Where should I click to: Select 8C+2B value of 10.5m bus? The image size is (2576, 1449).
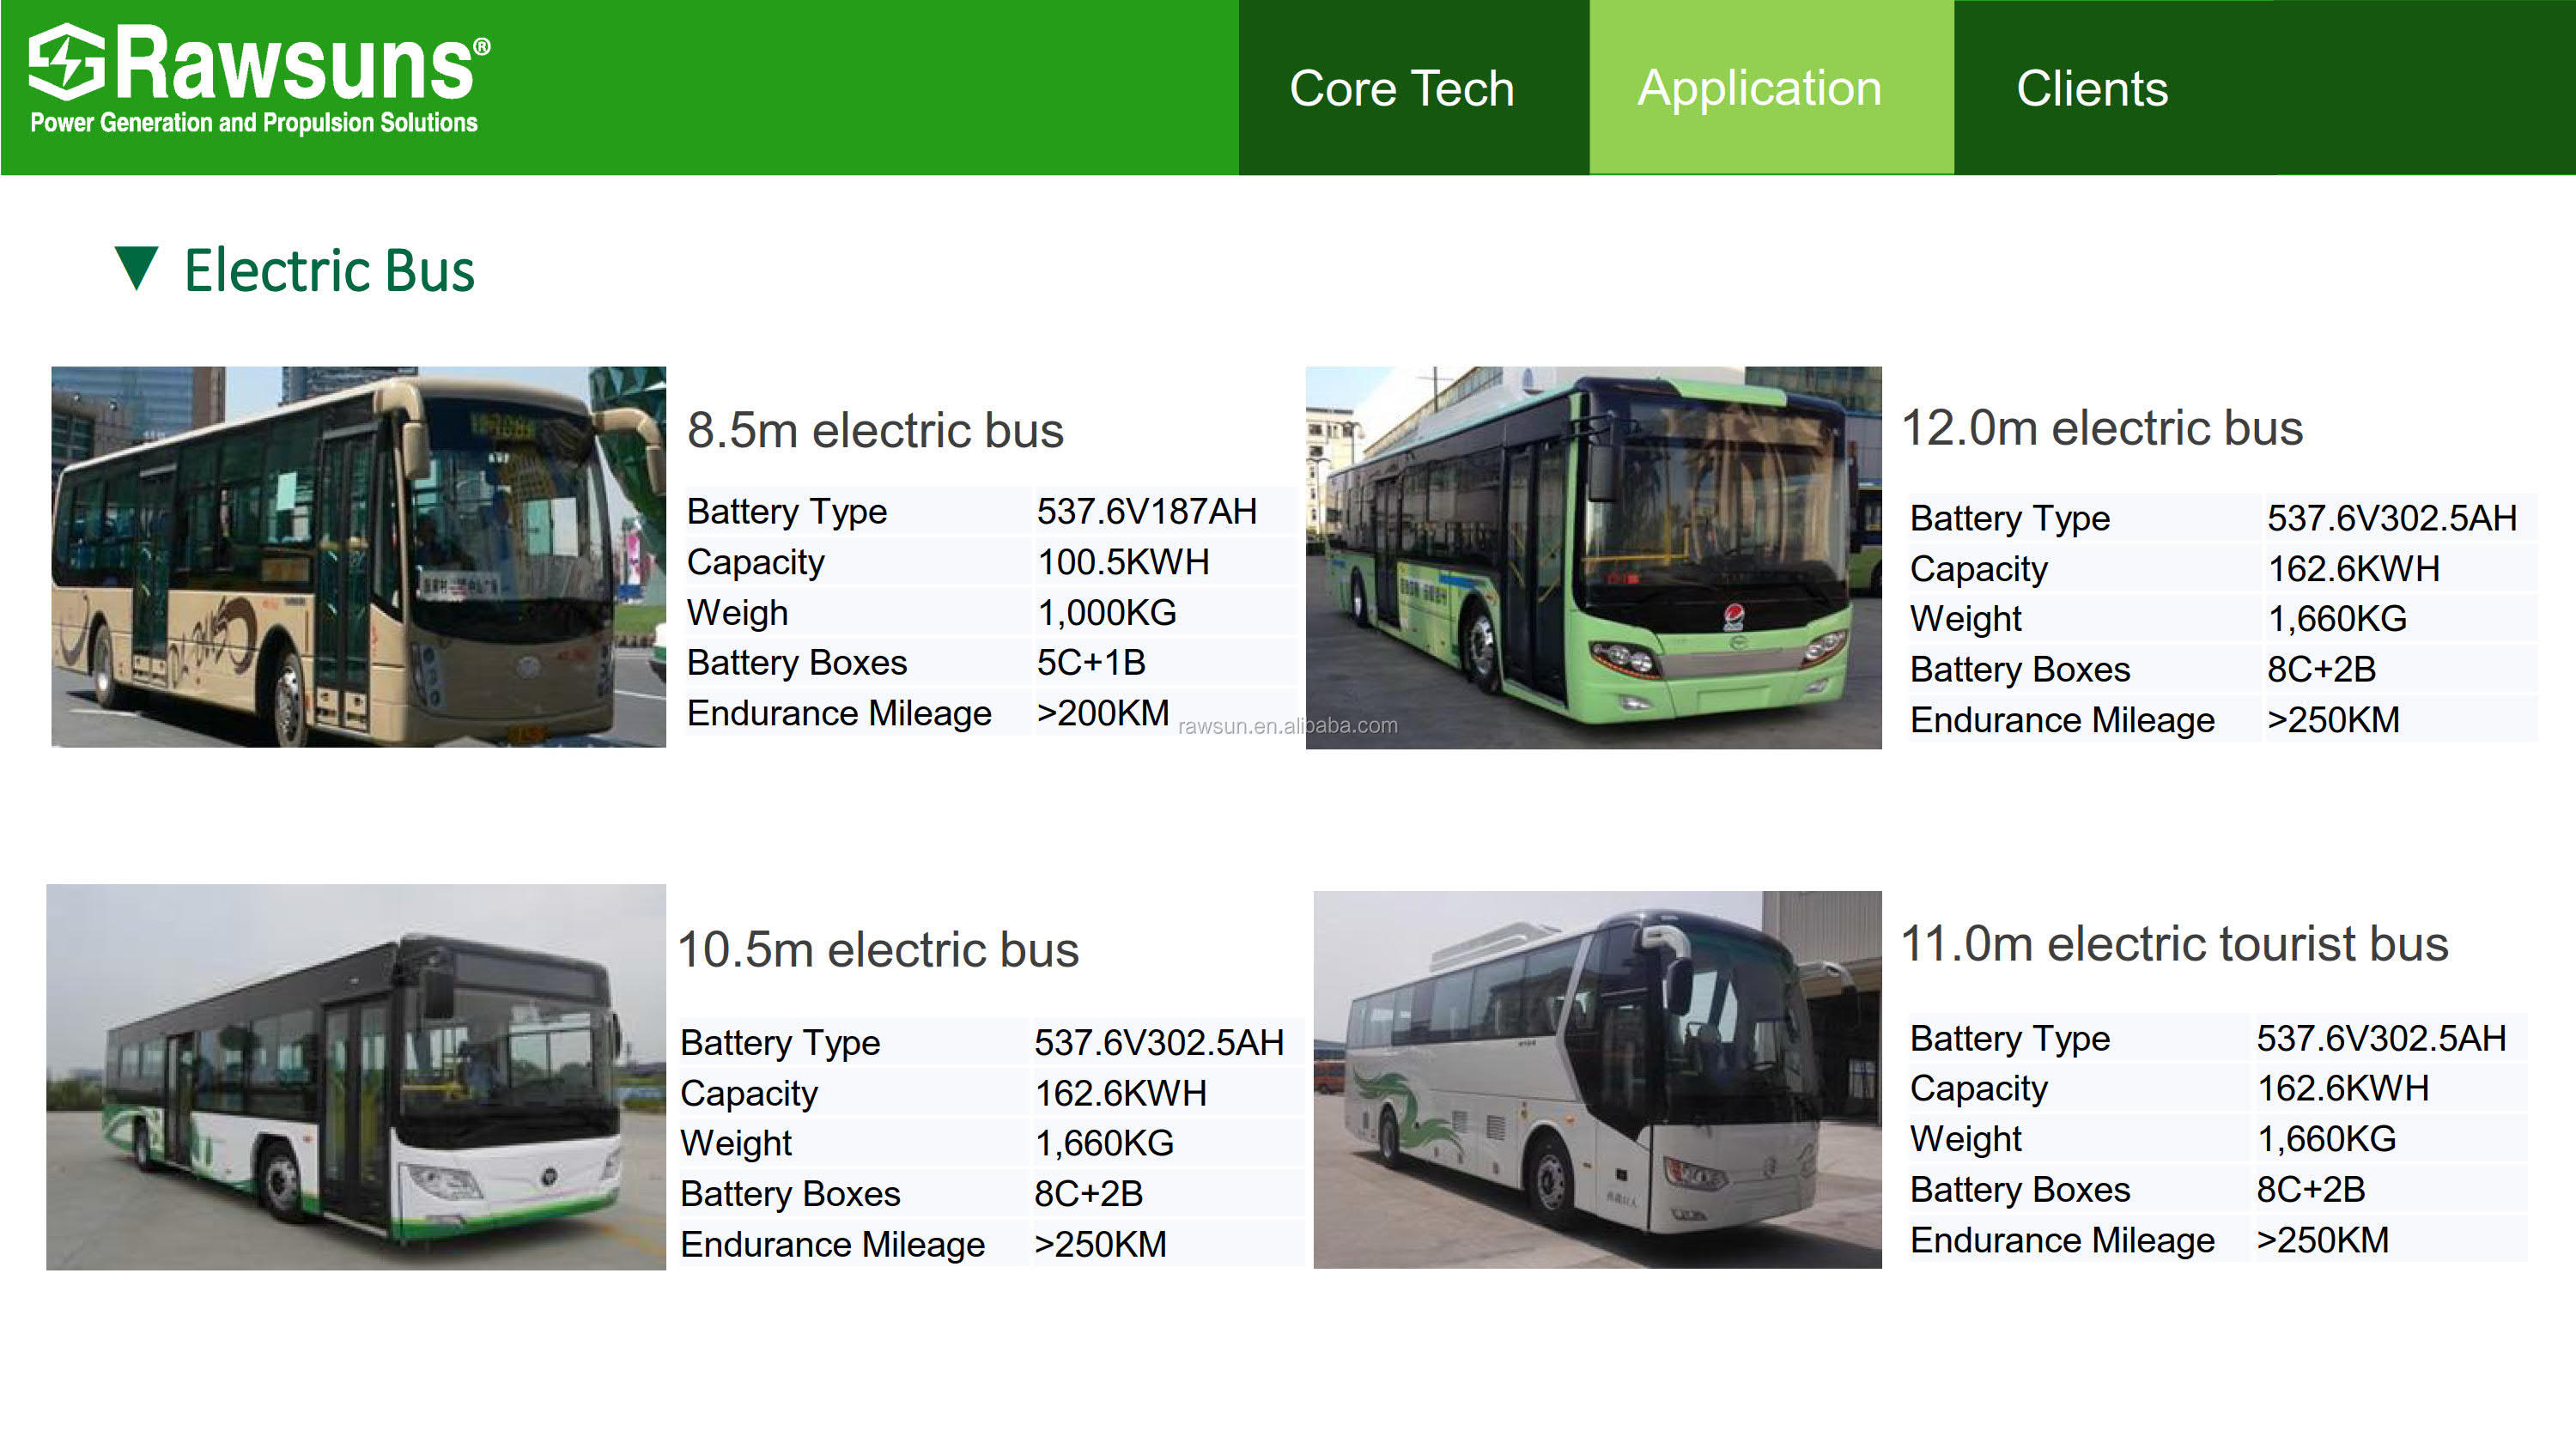[1089, 1194]
